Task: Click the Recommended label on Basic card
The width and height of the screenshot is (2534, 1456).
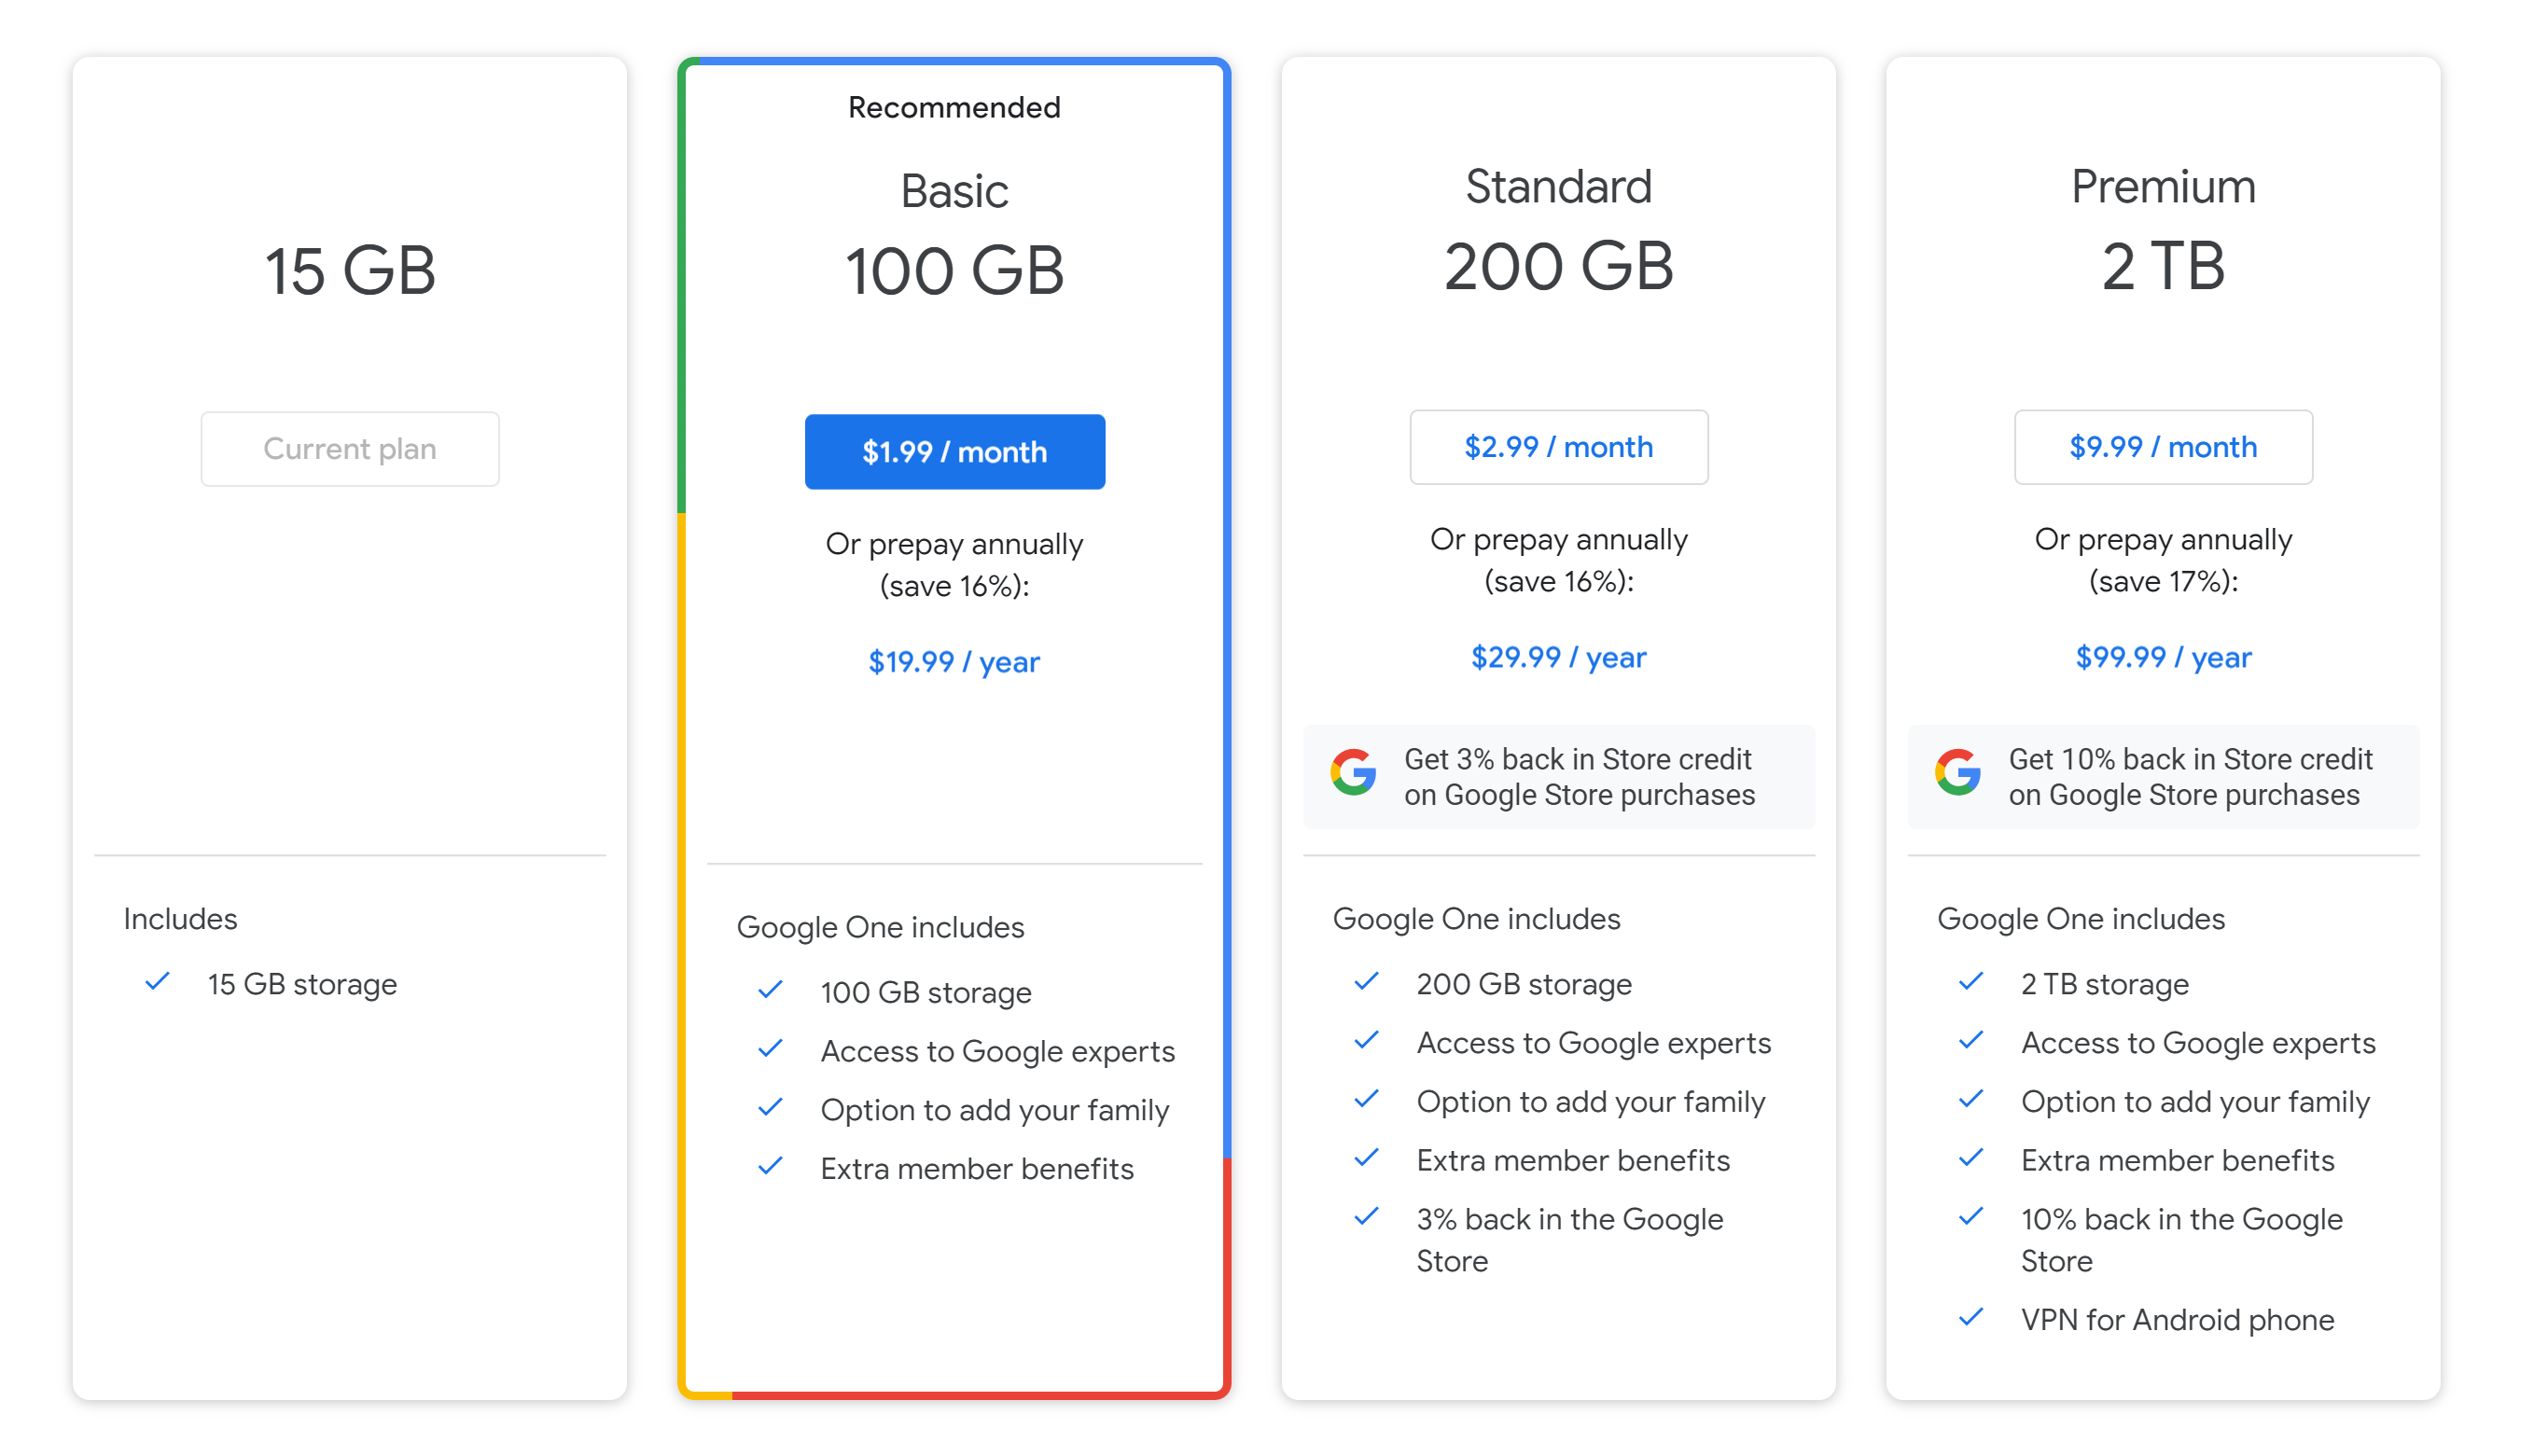Action: [x=954, y=107]
